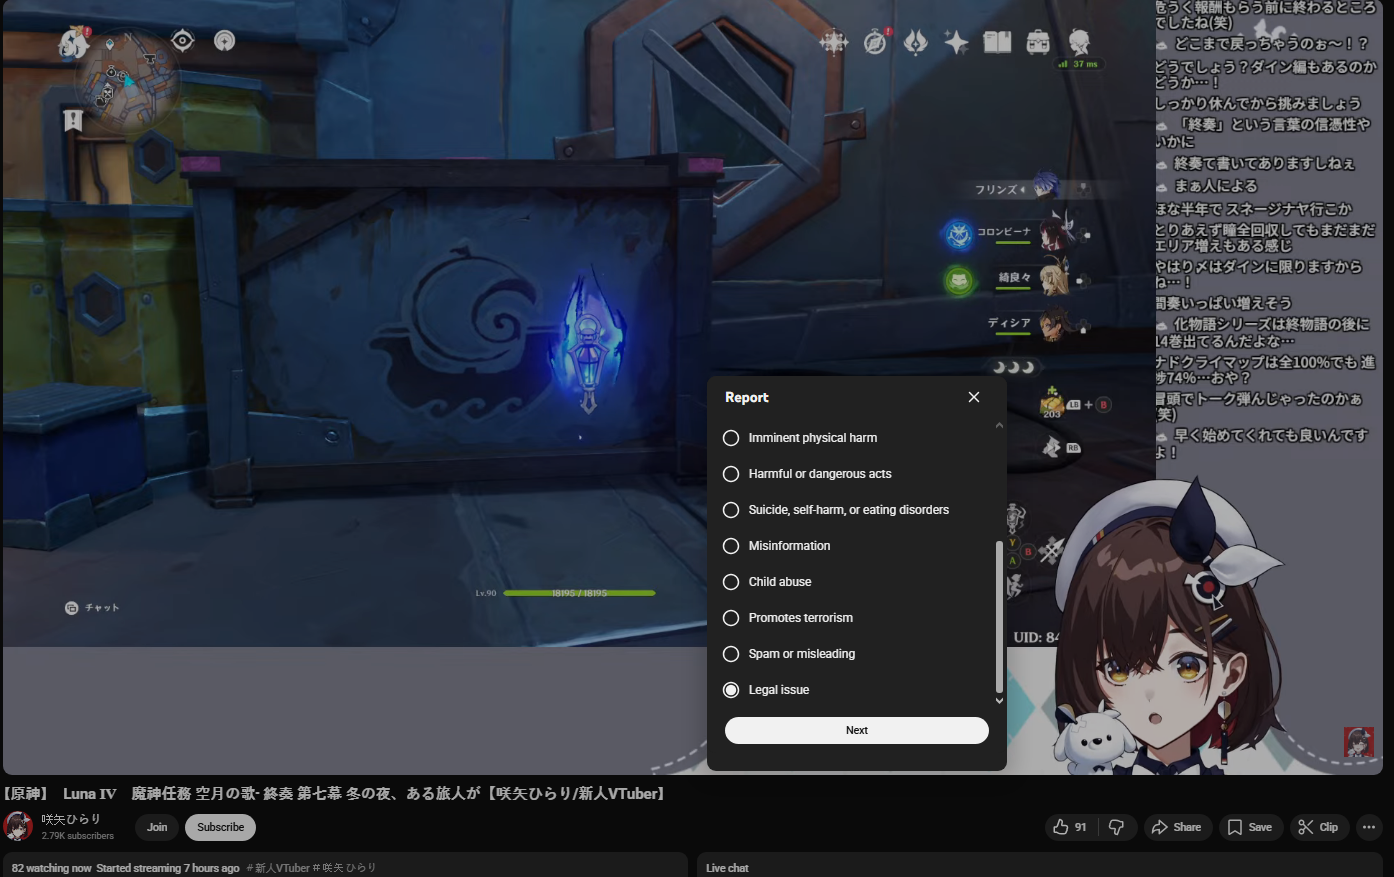
Task: Choose the Promotes terrorism option
Action: point(731,618)
